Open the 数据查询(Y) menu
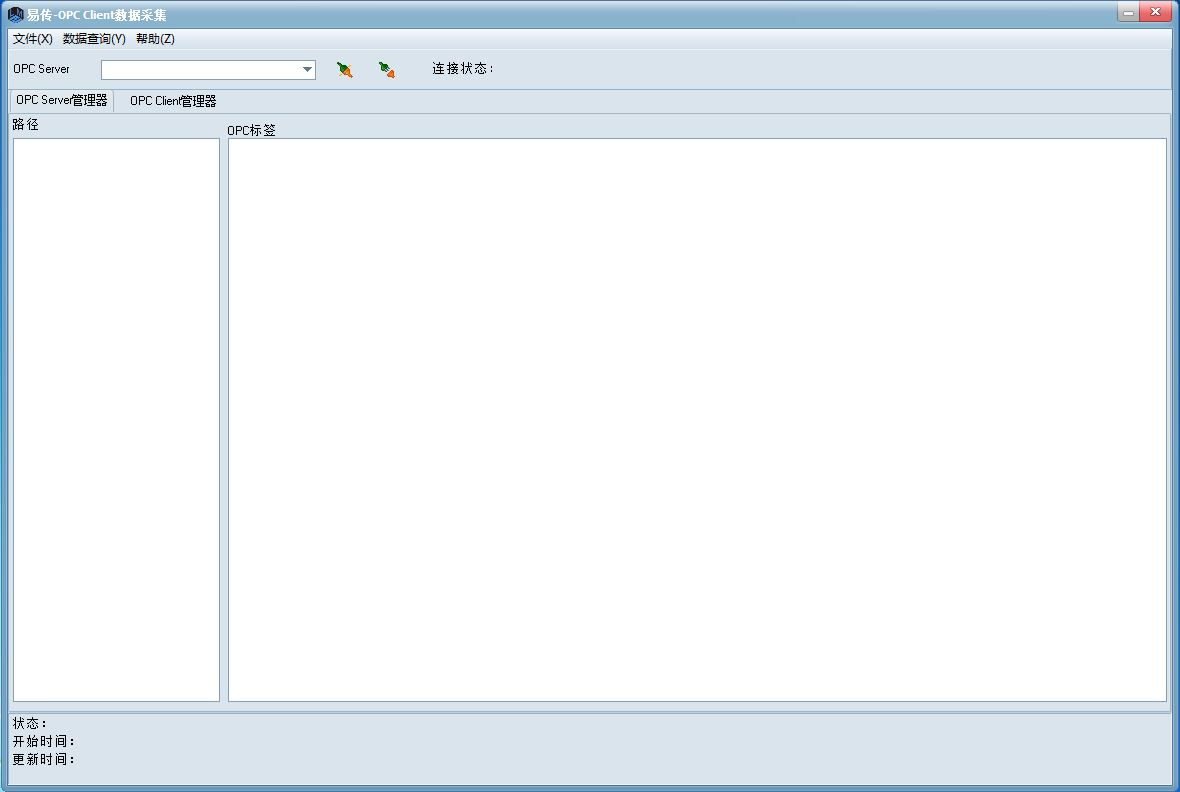This screenshot has height=792, width=1180. pyautogui.click(x=94, y=39)
